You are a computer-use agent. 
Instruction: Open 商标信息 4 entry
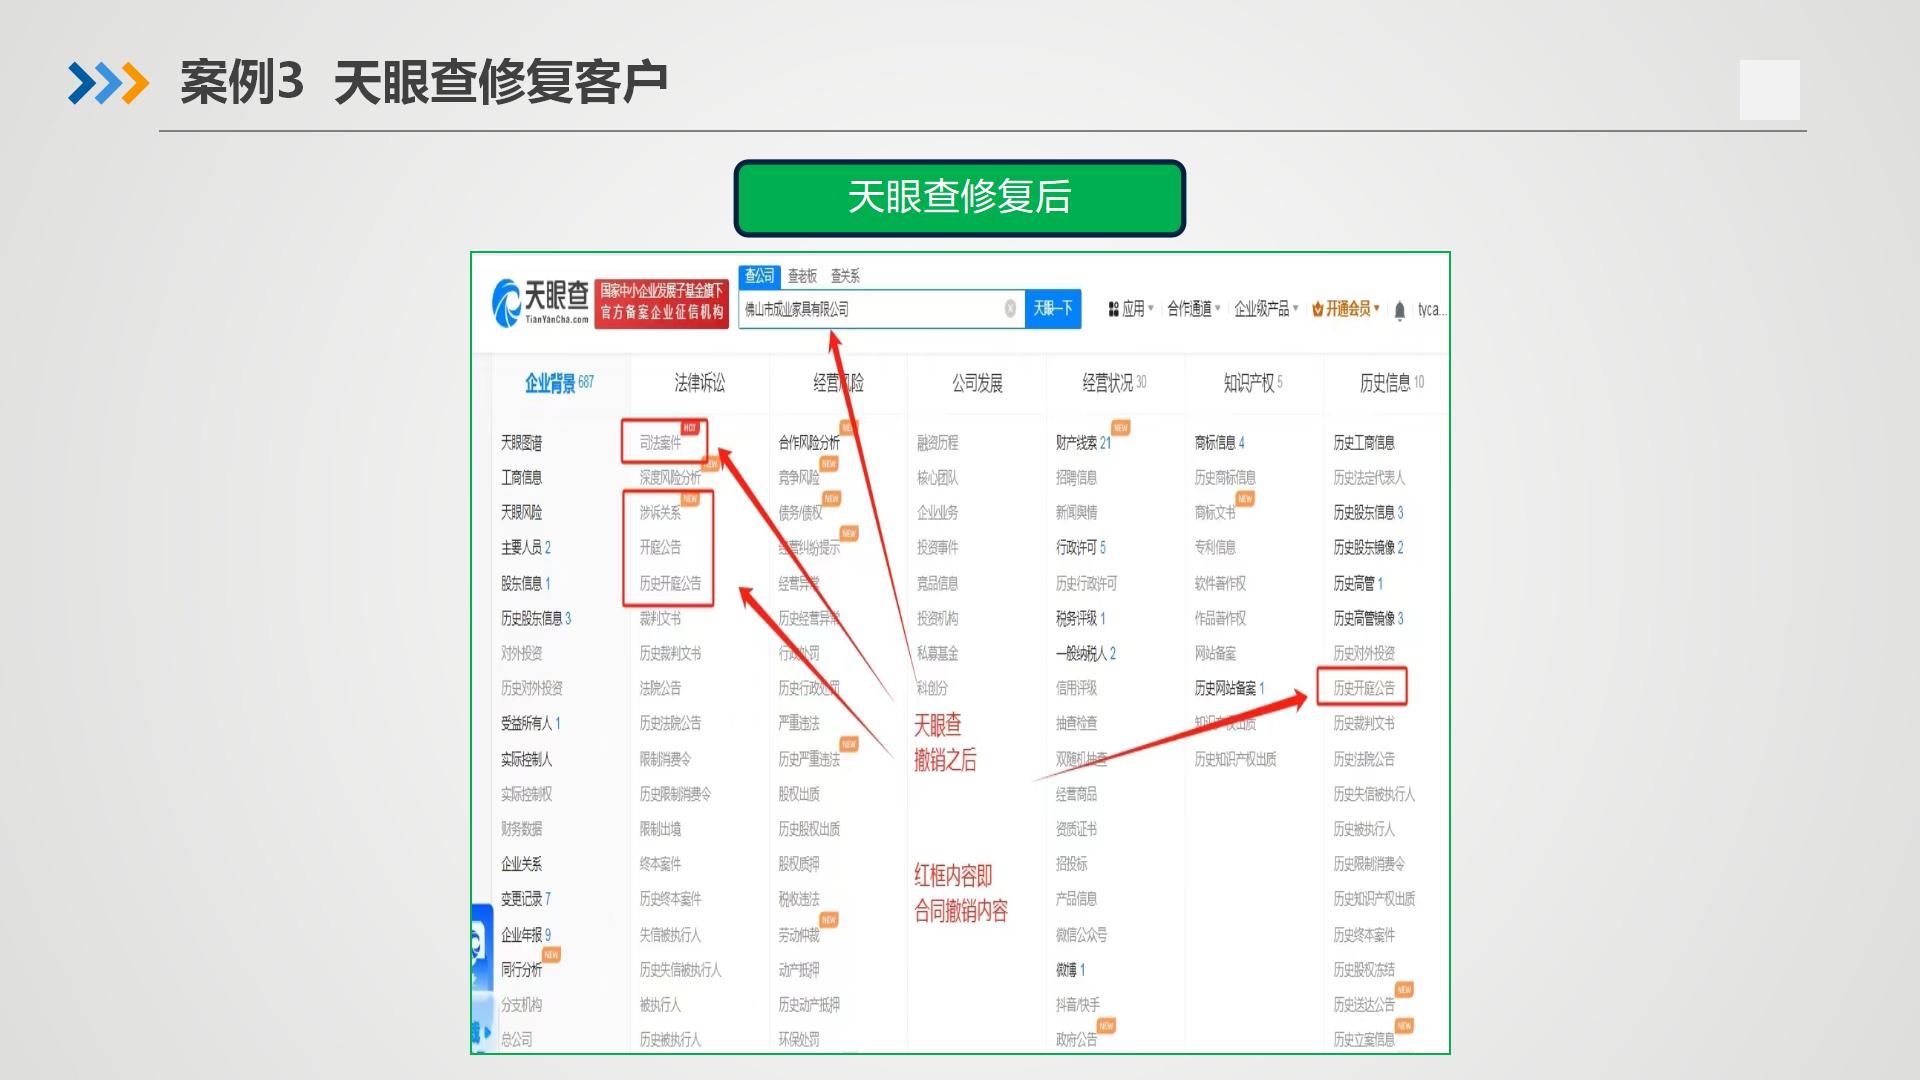(x=1219, y=443)
